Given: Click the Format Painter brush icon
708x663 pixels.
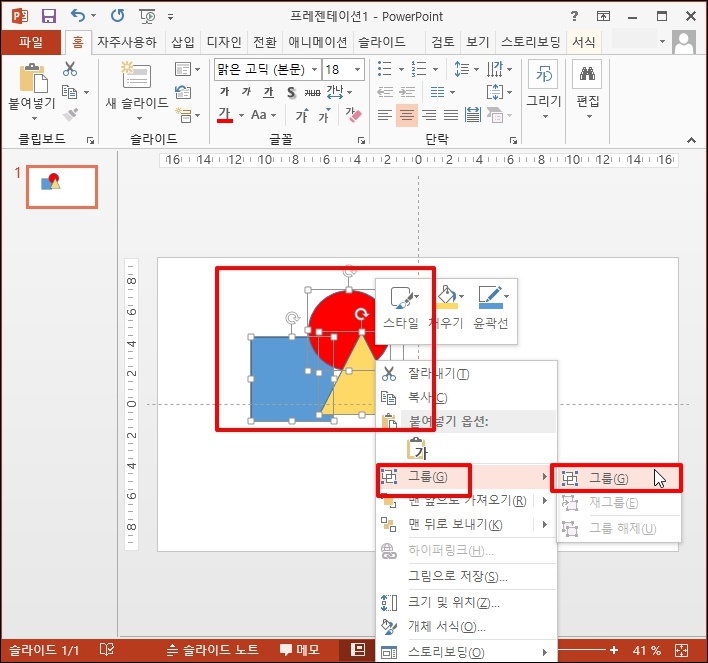Looking at the screenshot, I should coord(70,115).
